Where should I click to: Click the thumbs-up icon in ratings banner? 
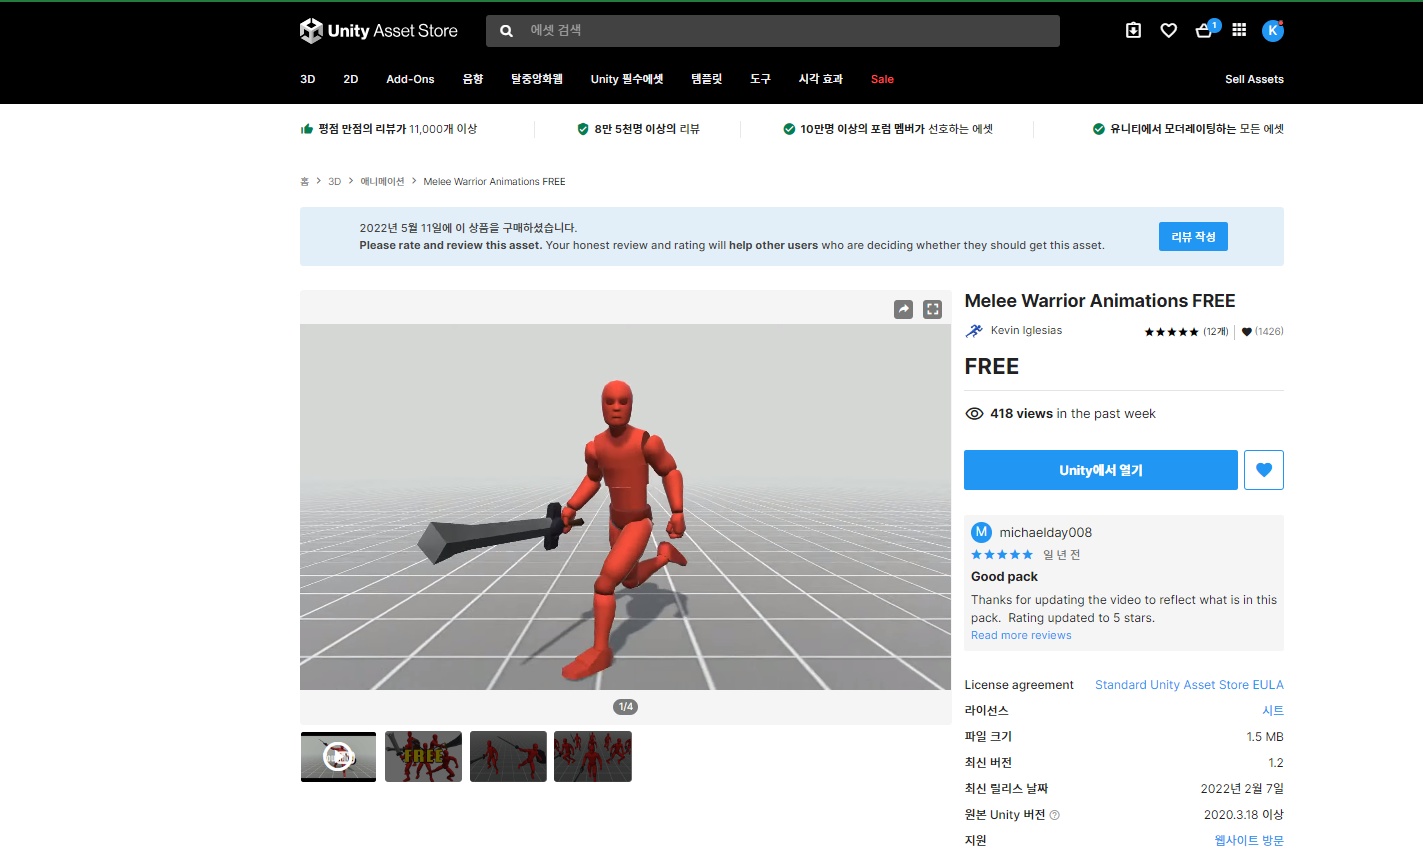point(307,129)
